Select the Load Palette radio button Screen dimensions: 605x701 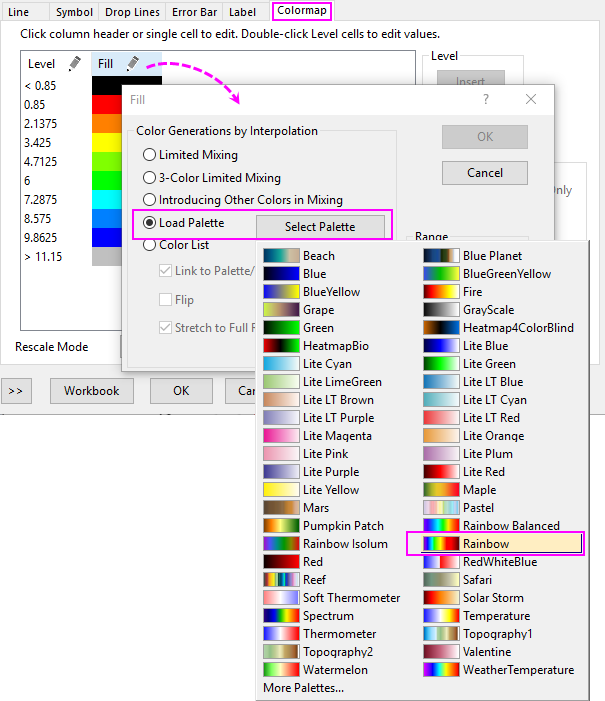click(x=149, y=223)
